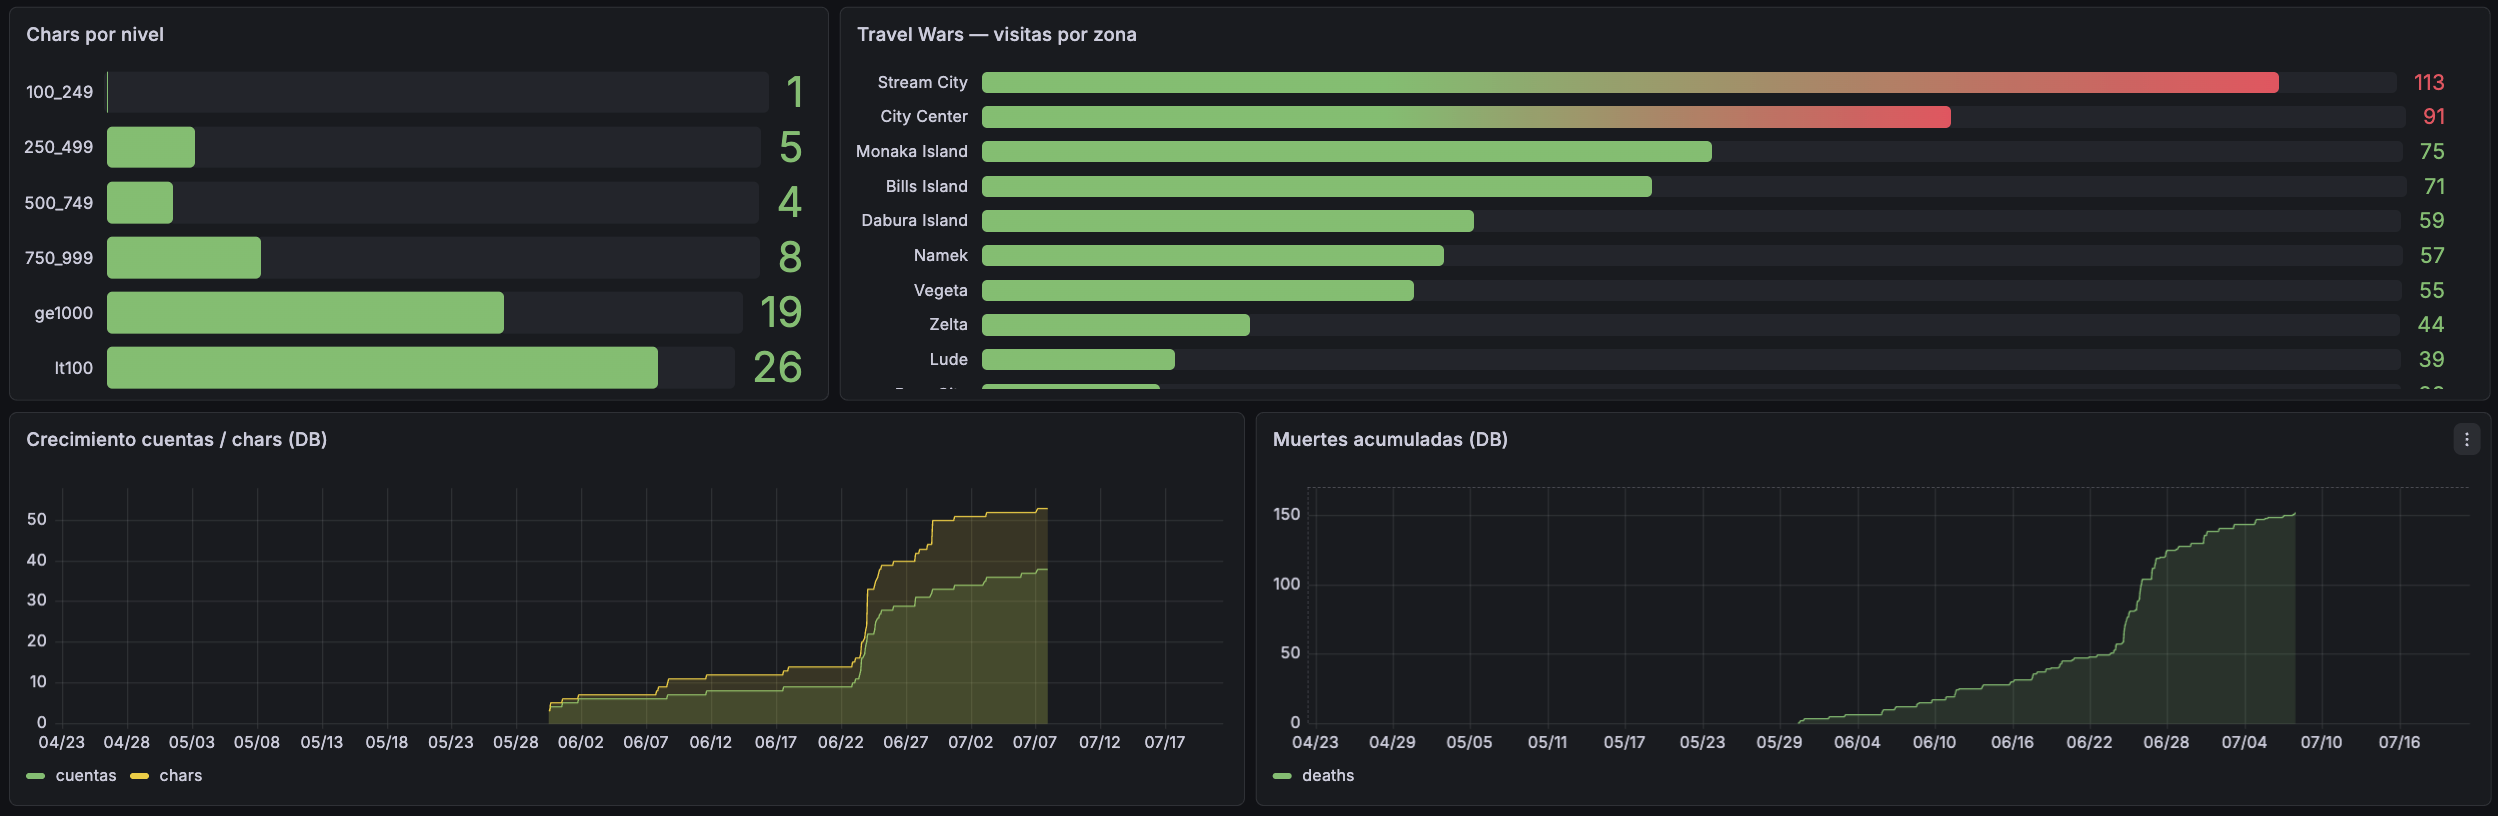This screenshot has height=816, width=2498.
Task: Click the Zelta green bar
Action: coord(1116,325)
